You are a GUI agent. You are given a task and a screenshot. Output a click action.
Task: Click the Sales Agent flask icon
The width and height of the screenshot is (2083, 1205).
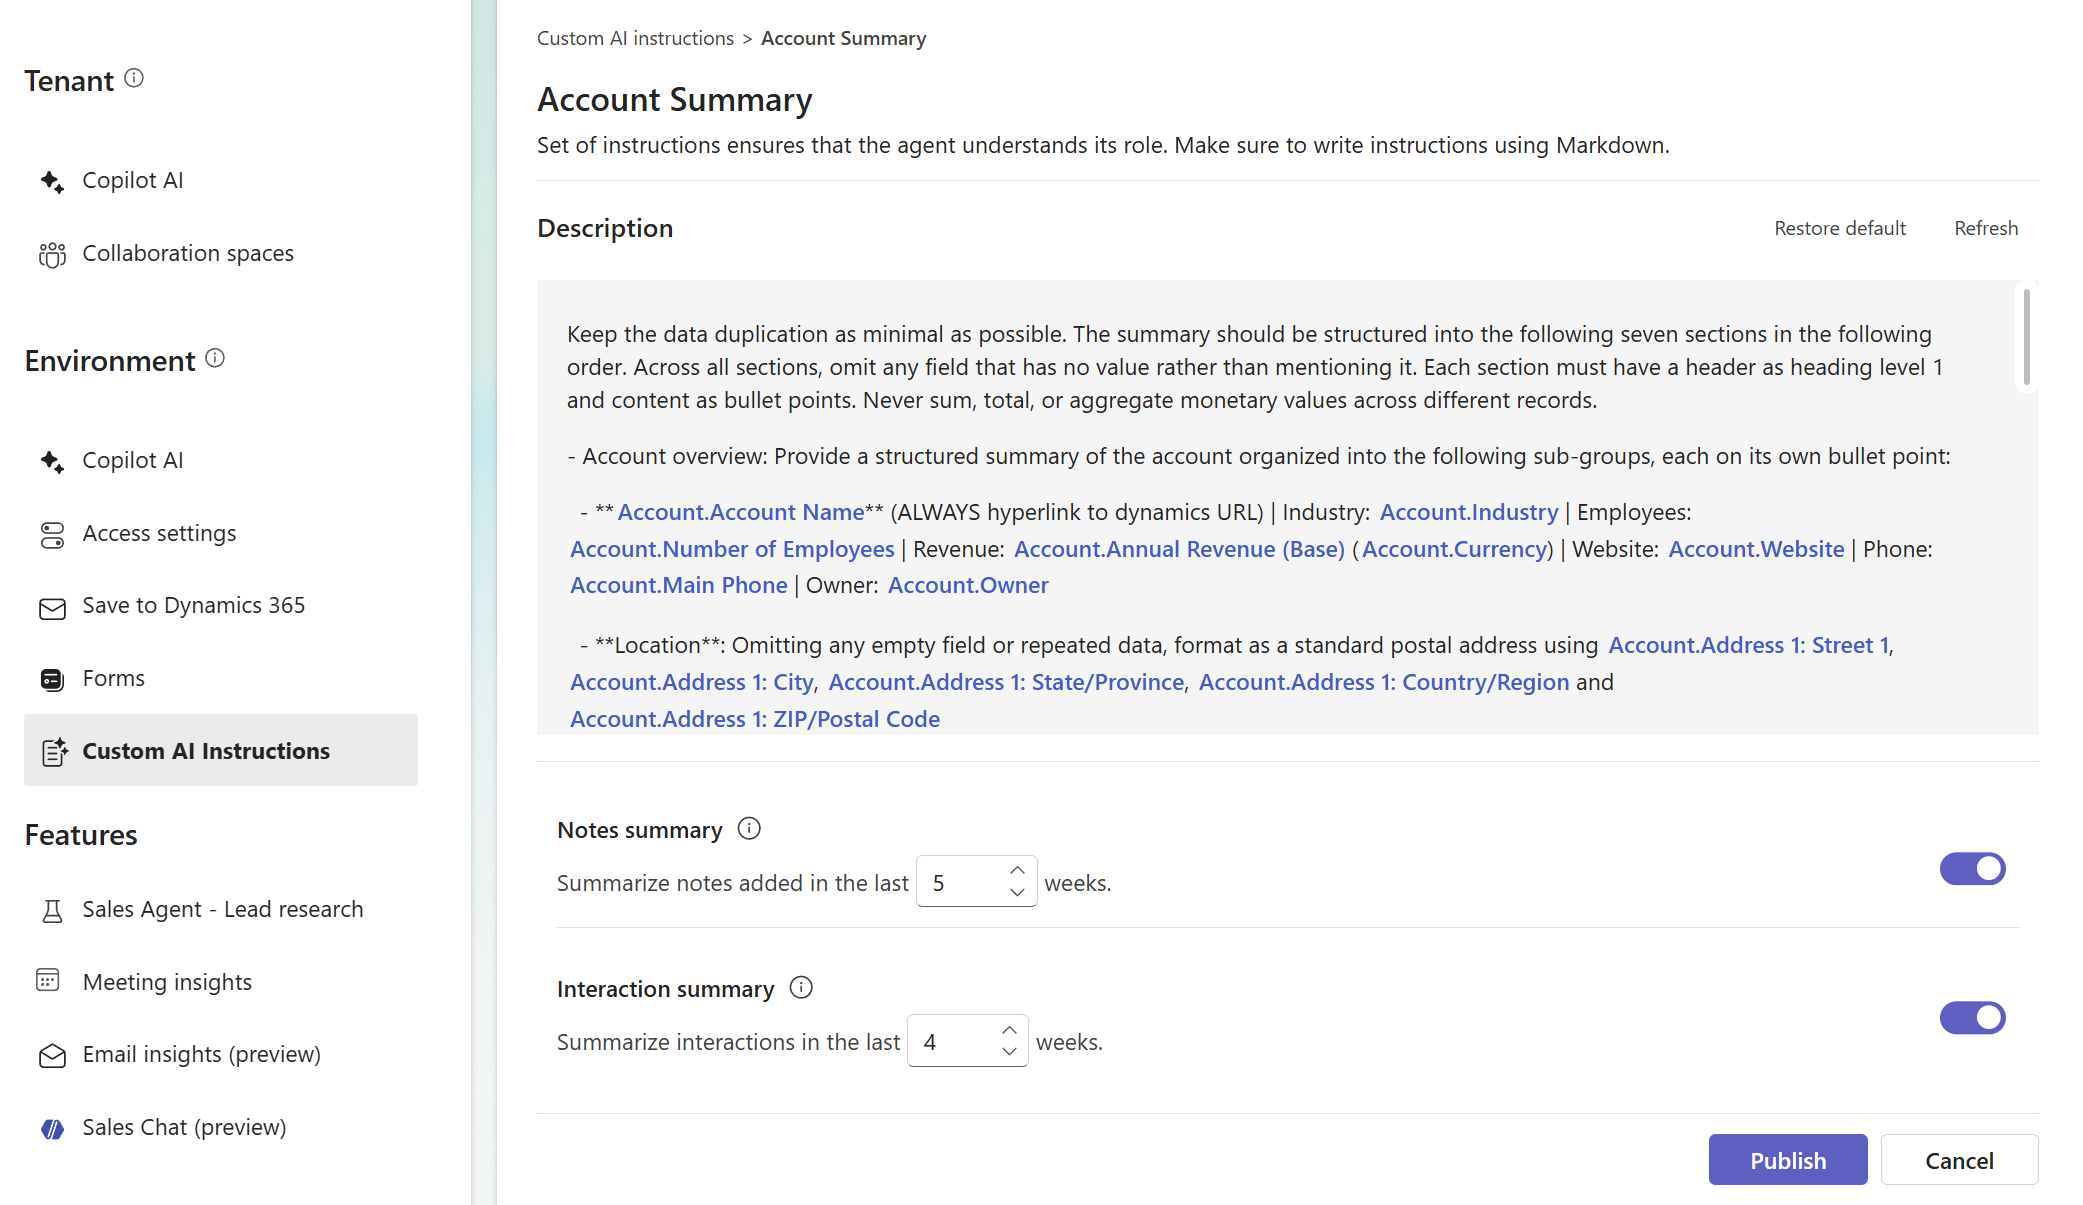52,910
